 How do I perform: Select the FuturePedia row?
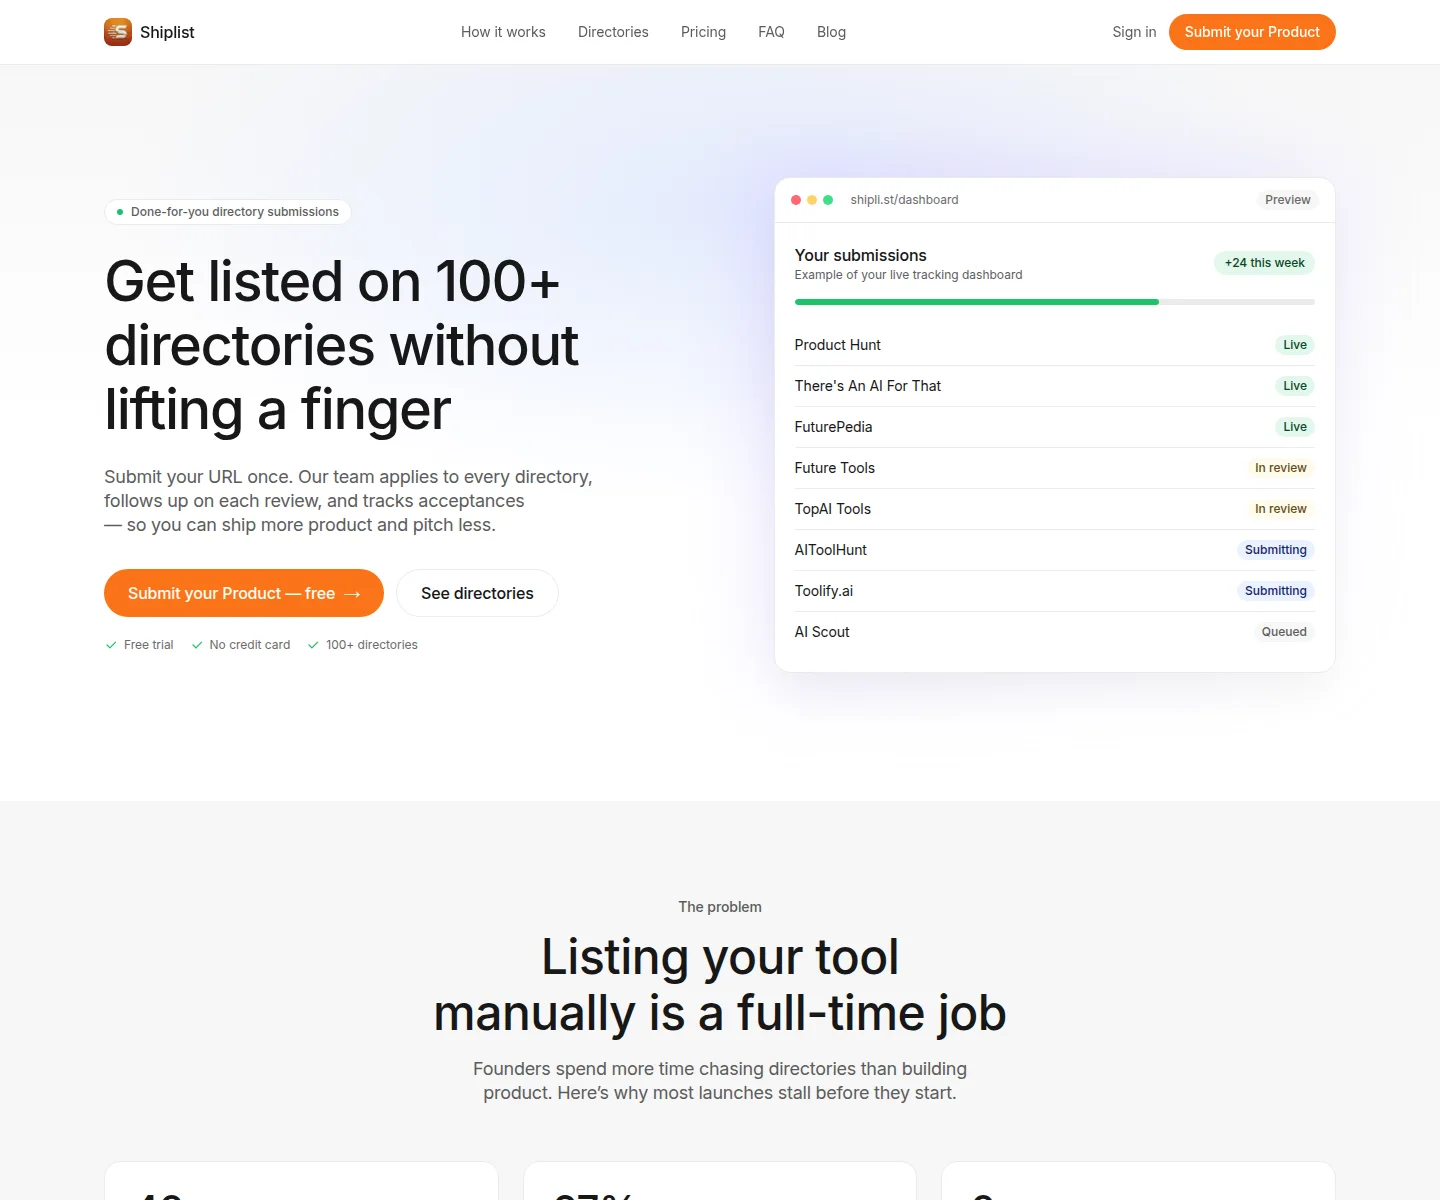click(1055, 427)
